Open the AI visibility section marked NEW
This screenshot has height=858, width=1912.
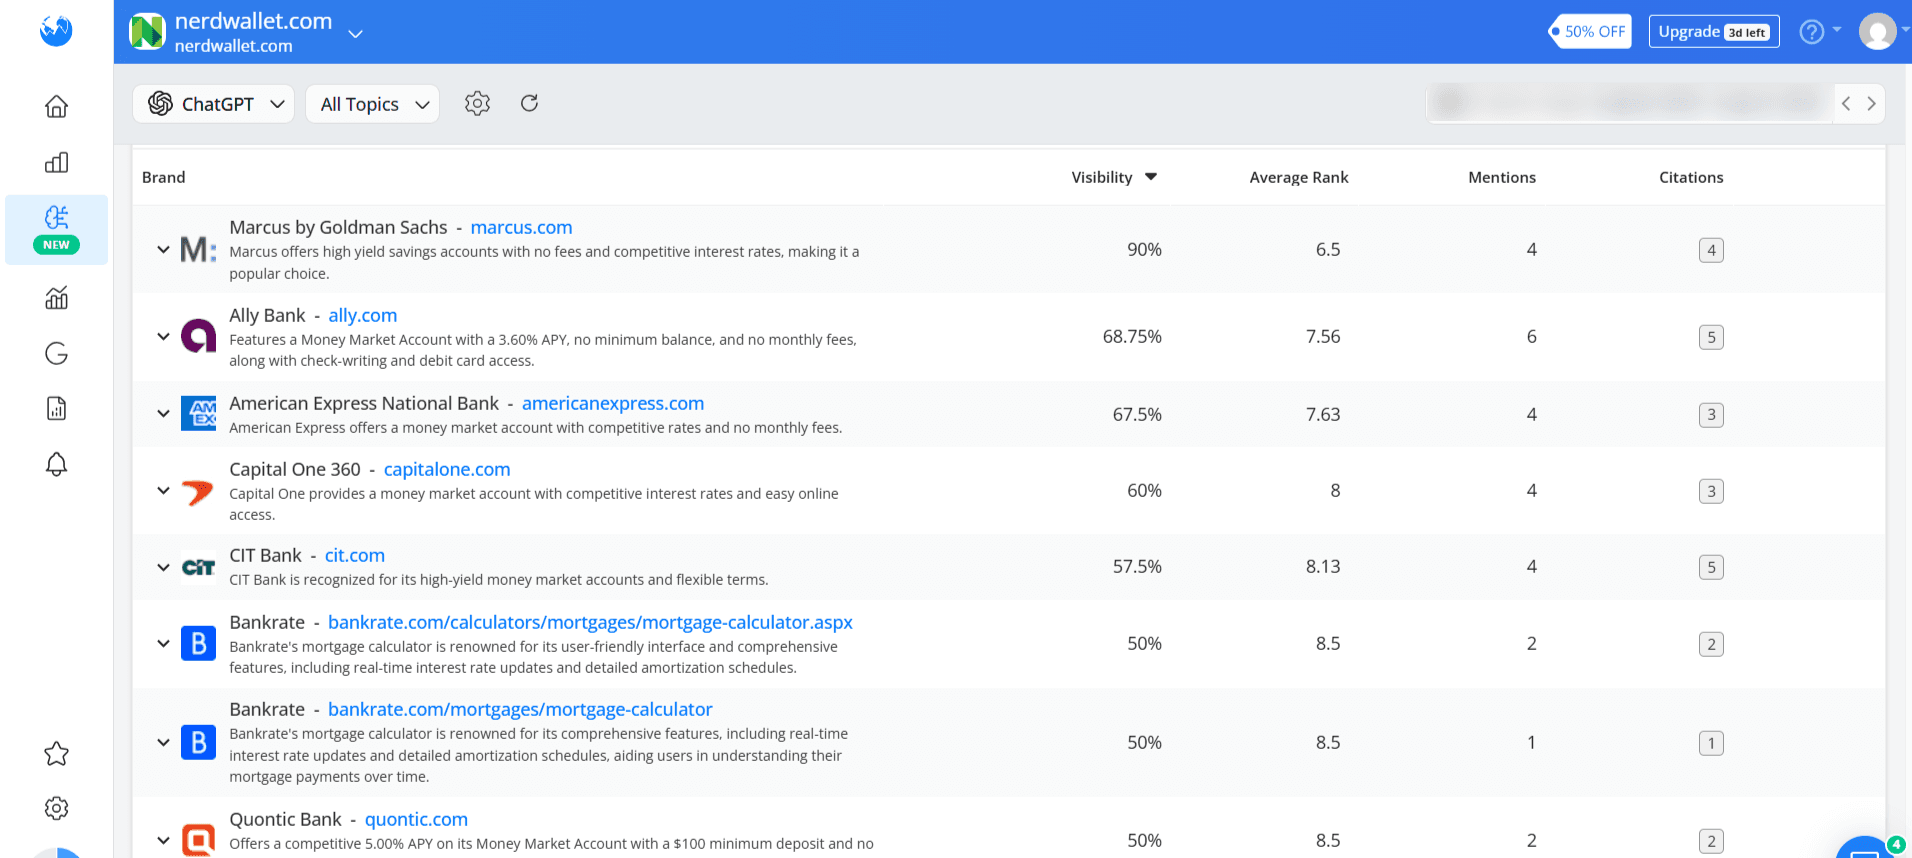tap(57, 229)
